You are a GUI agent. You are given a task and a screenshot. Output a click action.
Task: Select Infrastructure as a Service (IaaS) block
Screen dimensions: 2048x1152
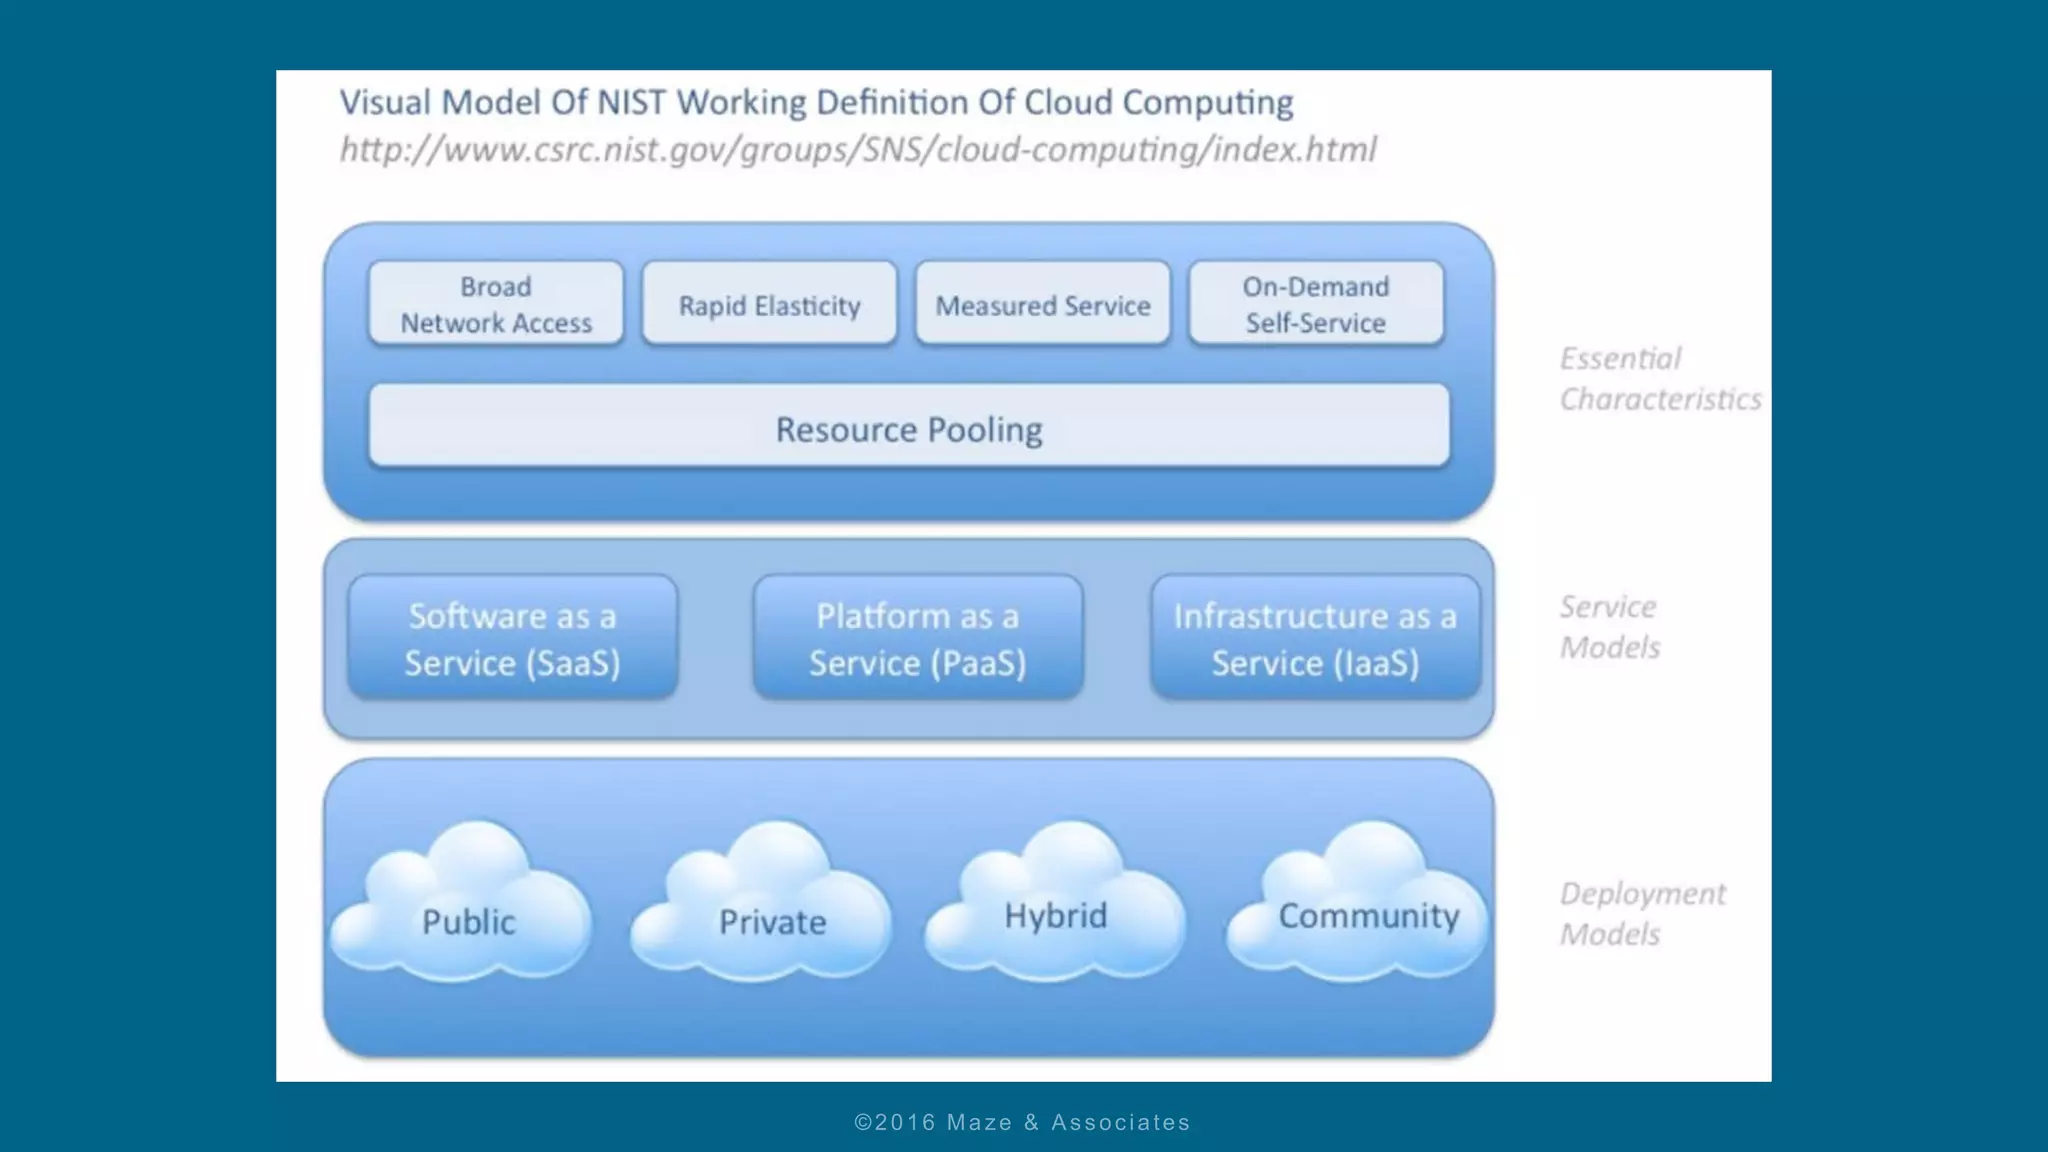pyautogui.click(x=1314, y=638)
